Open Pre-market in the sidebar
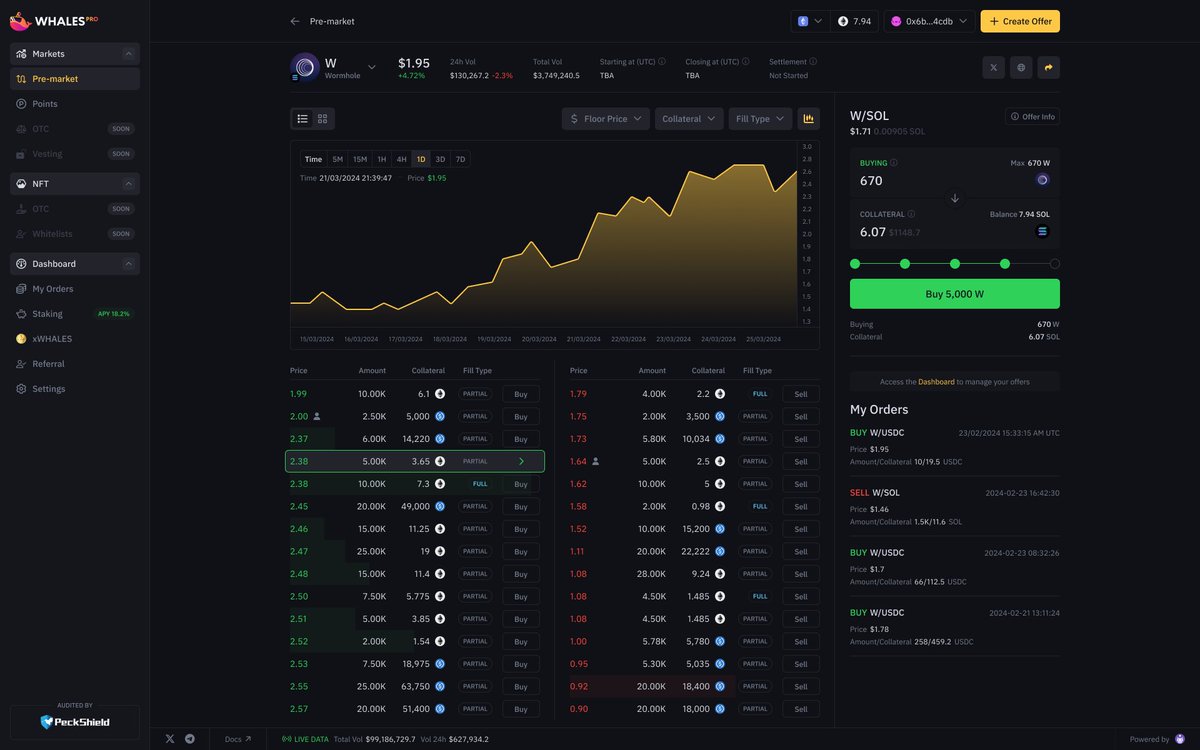Screen dimensions: 1200x750 [75, 79]
